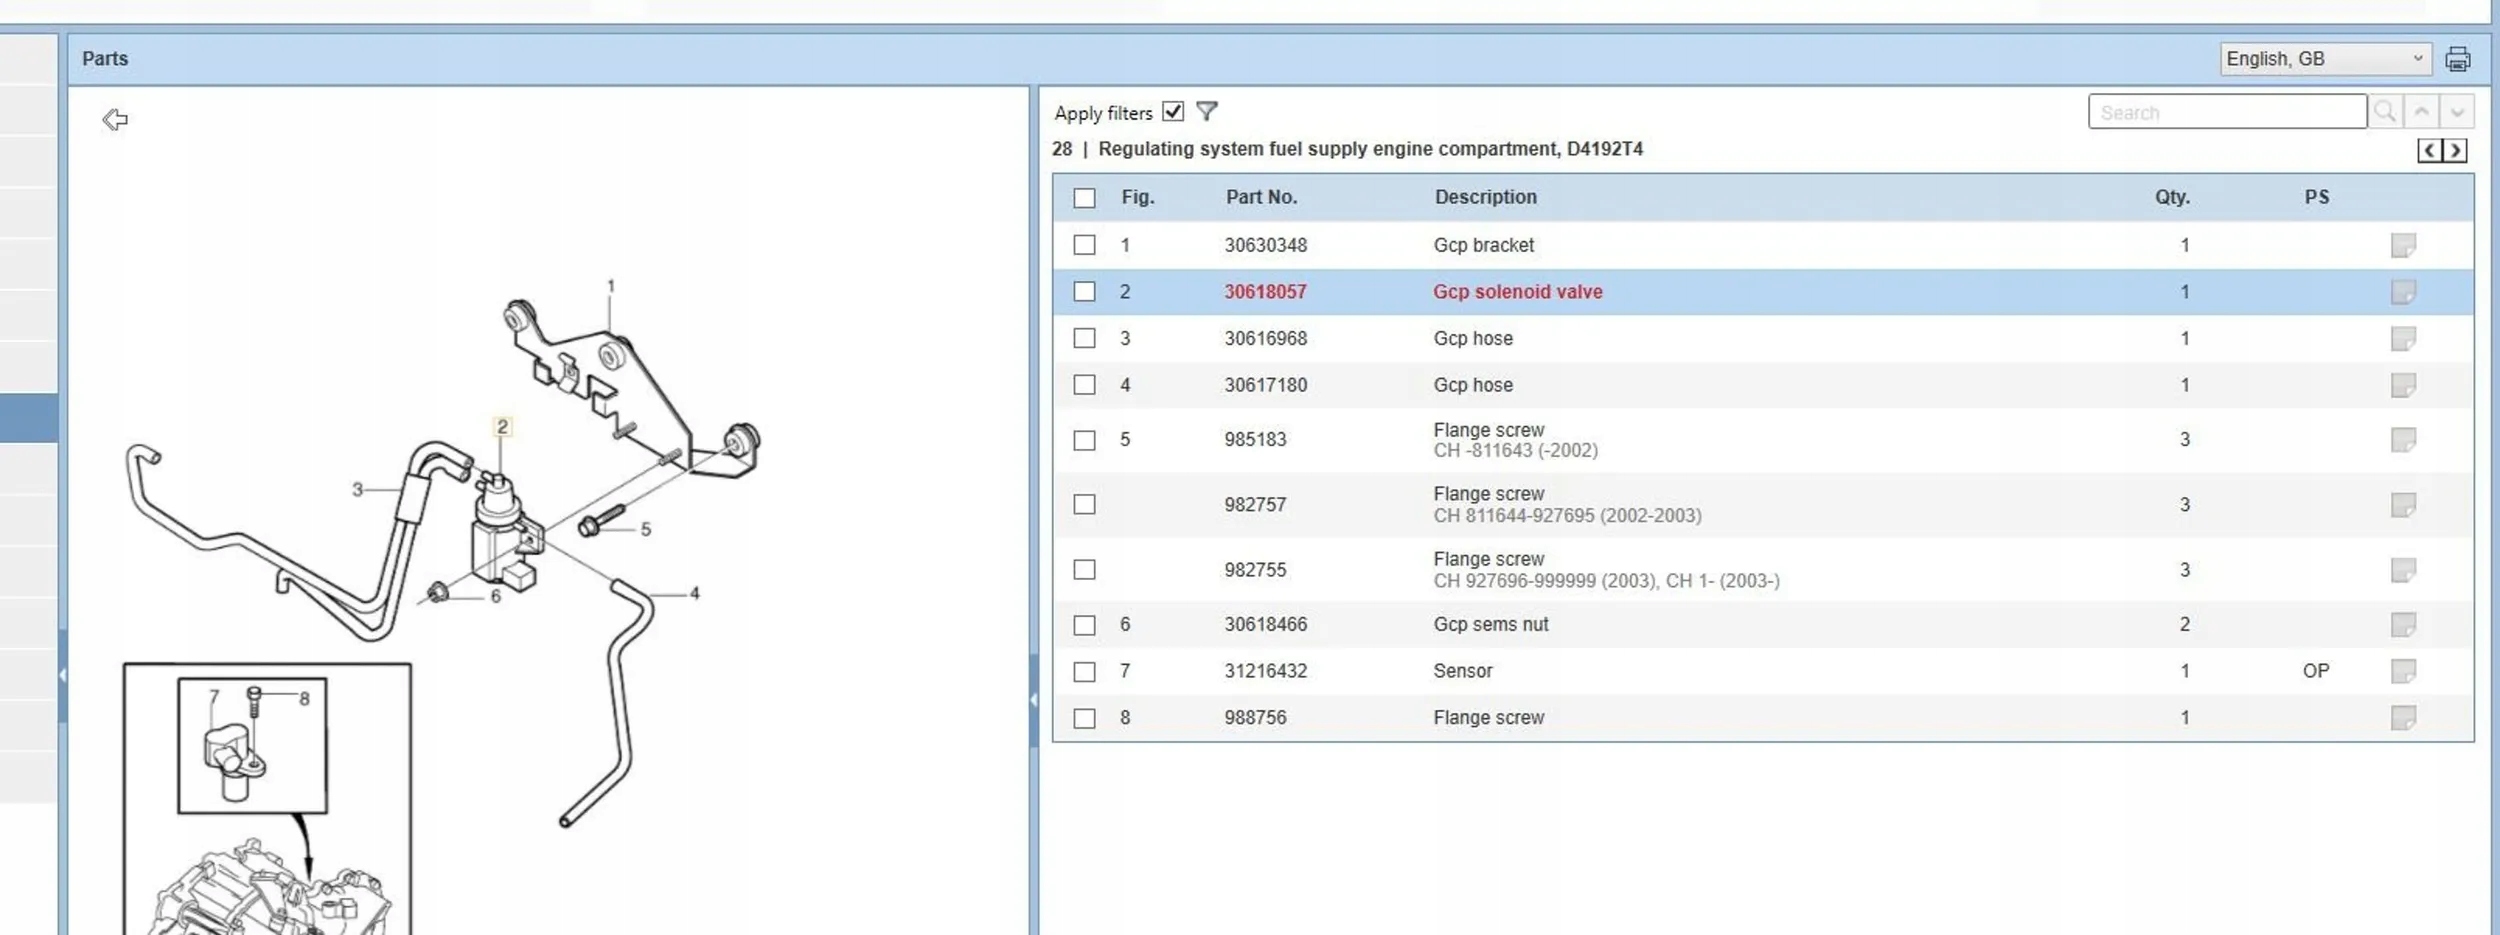
Task: Open the English, GB language dropdown
Action: click(x=2324, y=59)
